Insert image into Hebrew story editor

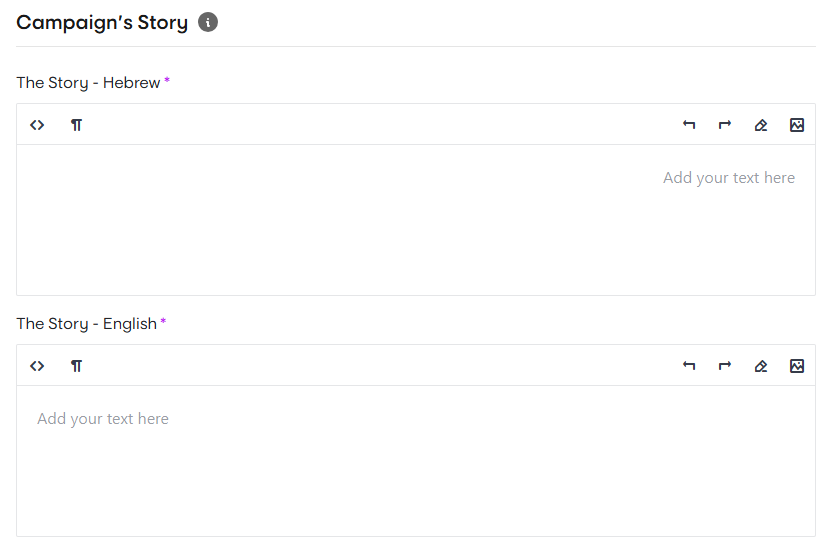(x=797, y=125)
